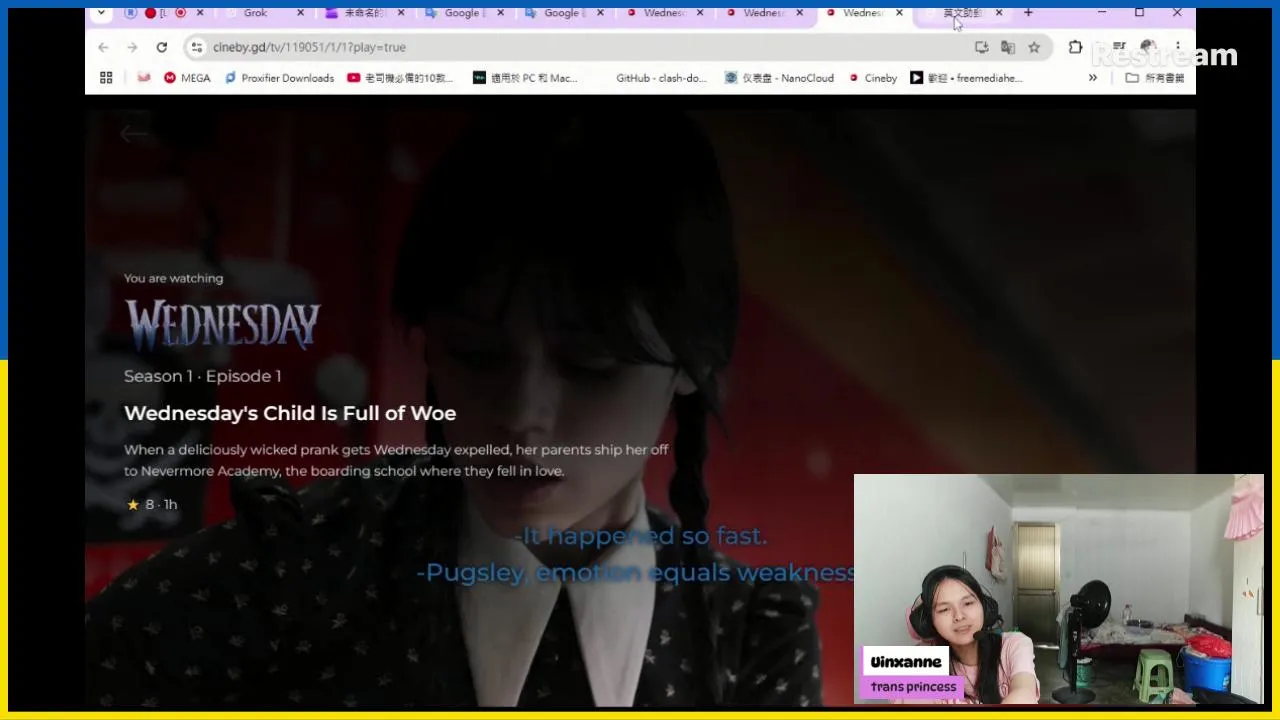The width and height of the screenshot is (1280, 720).
Task: Click the browser forward arrow
Action: click(x=132, y=47)
